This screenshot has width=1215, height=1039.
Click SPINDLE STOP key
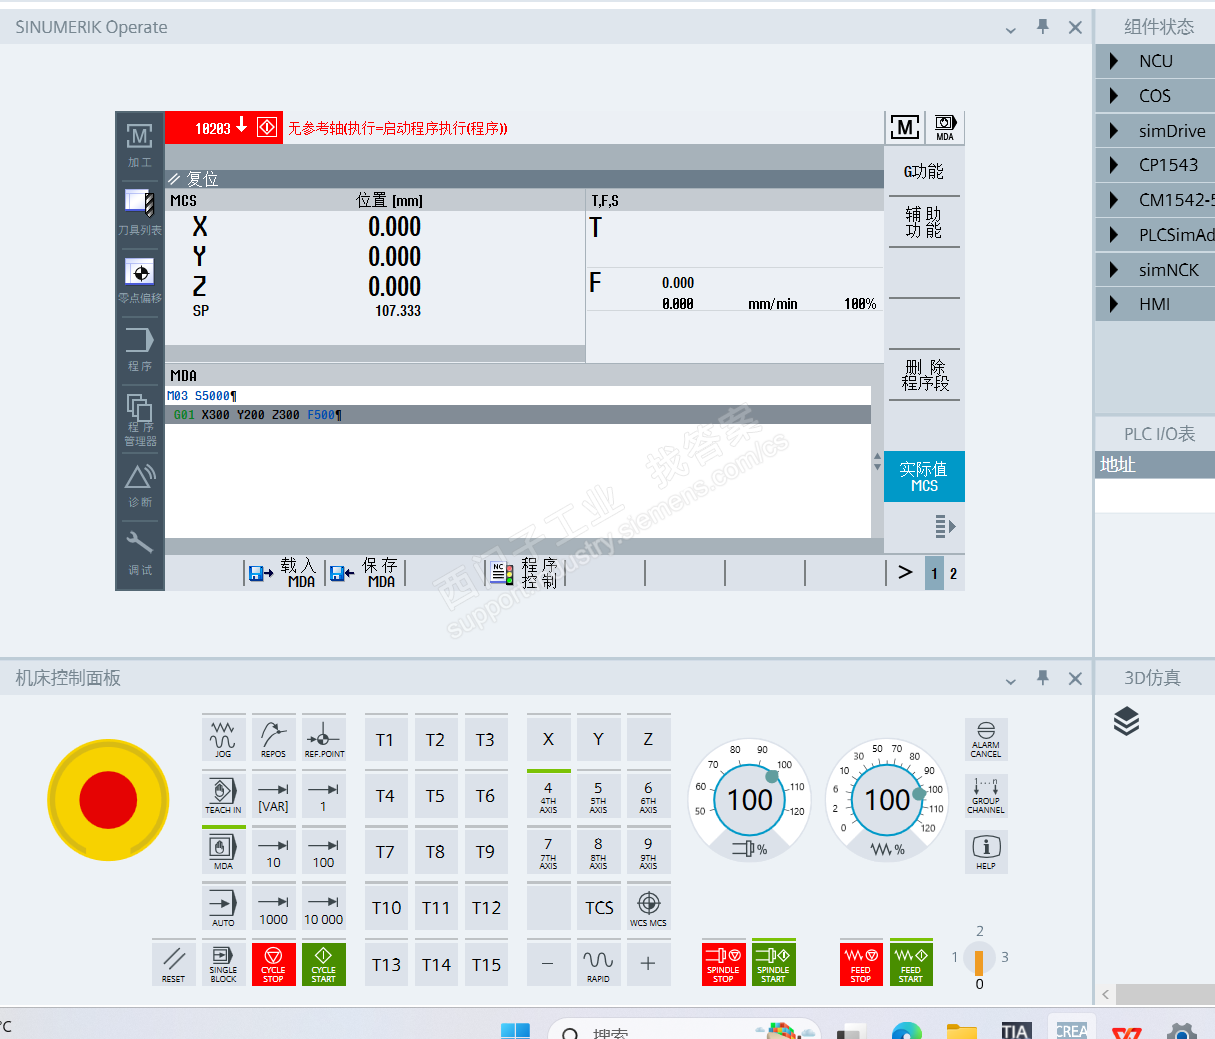pyautogui.click(x=724, y=964)
